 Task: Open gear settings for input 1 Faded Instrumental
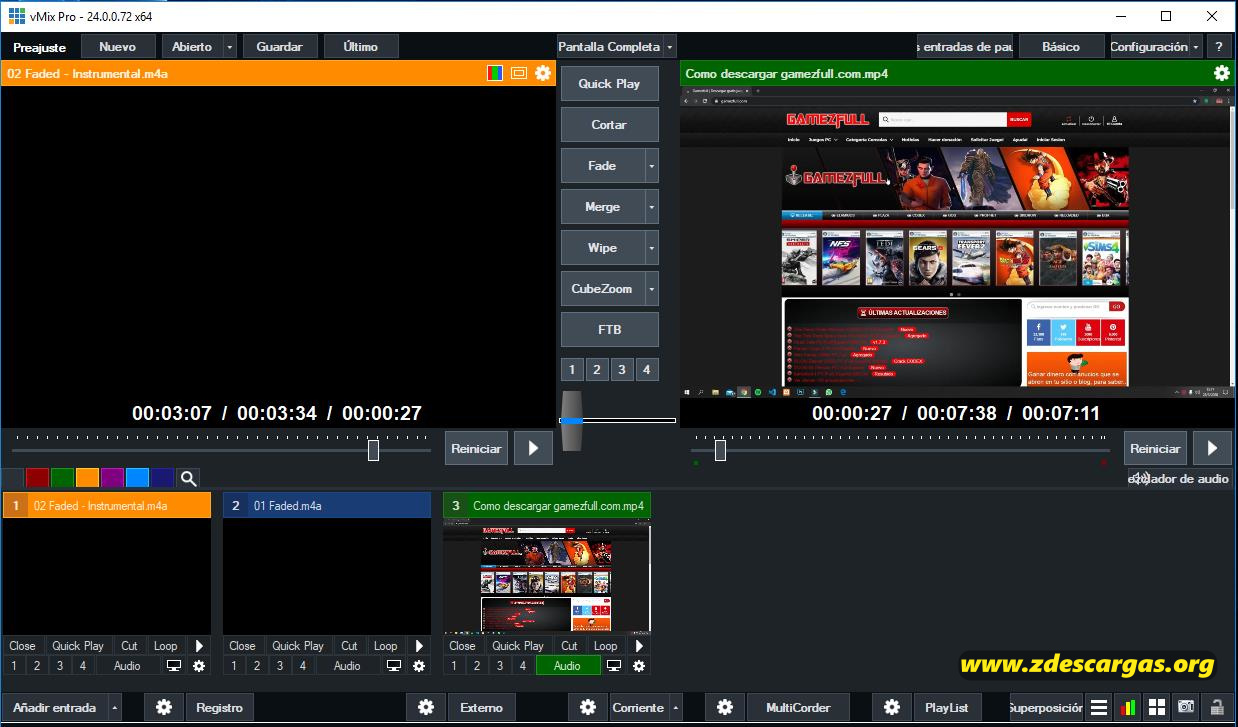pyautogui.click(x=199, y=665)
